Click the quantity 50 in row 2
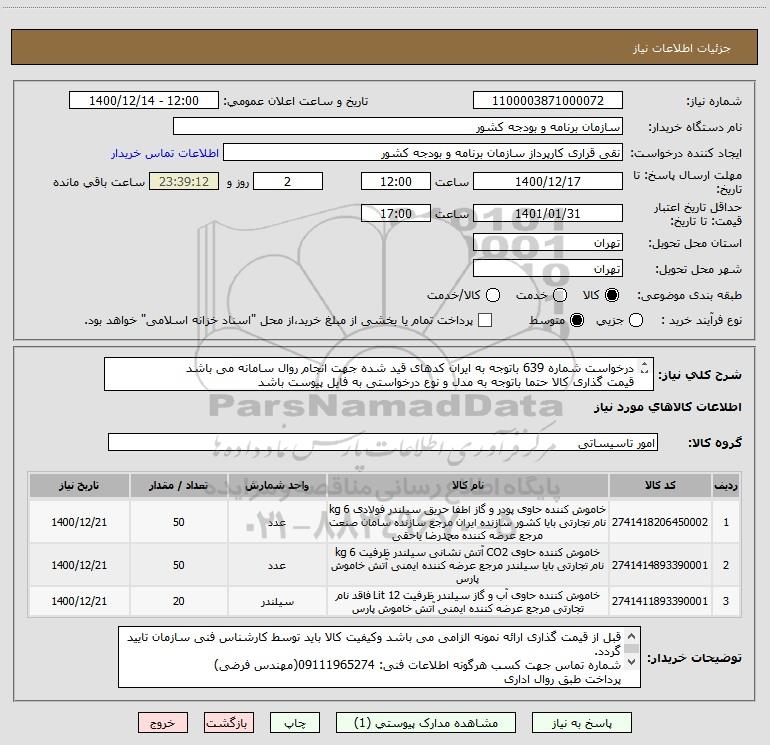 tap(179, 565)
